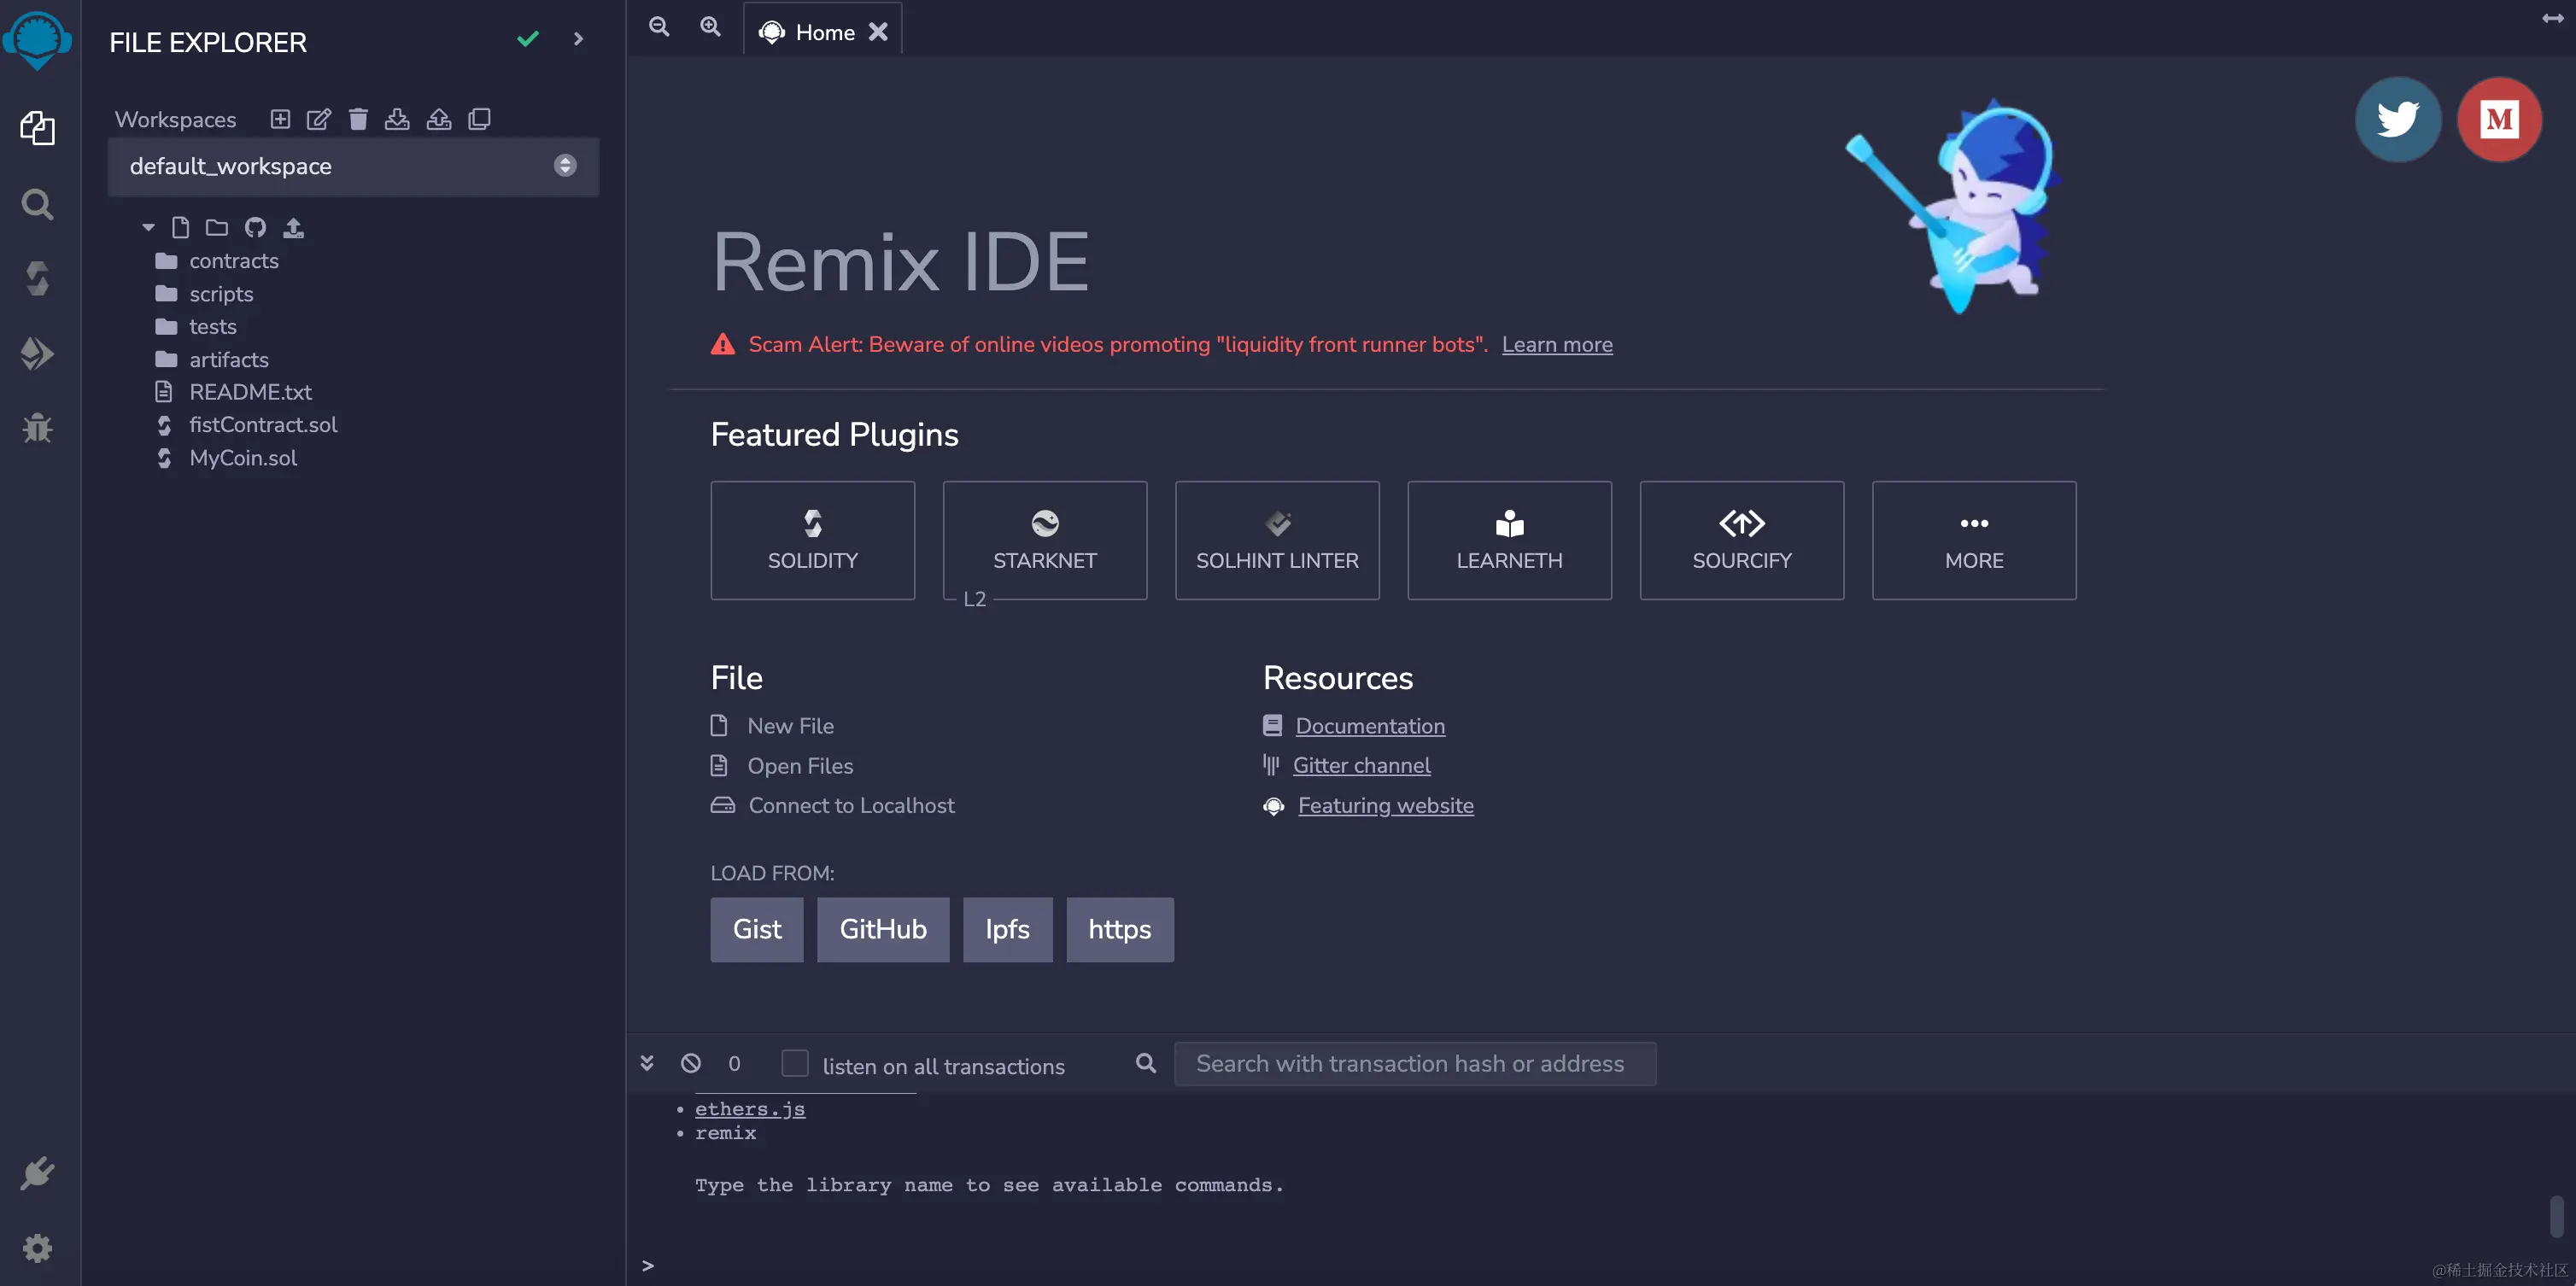Screen dimensions: 2576x1286
Task: Open the search in files icon
Action: pyautogui.click(x=37, y=204)
